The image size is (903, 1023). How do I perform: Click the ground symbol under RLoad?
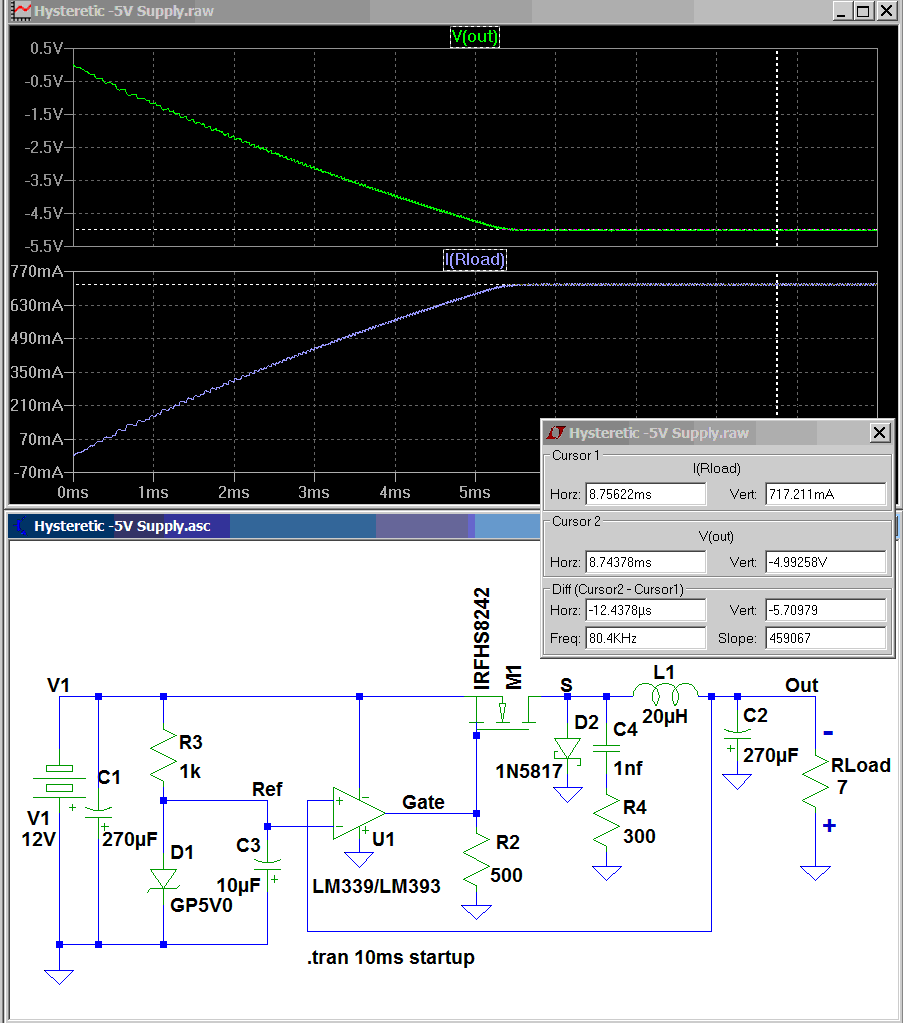pos(816,872)
